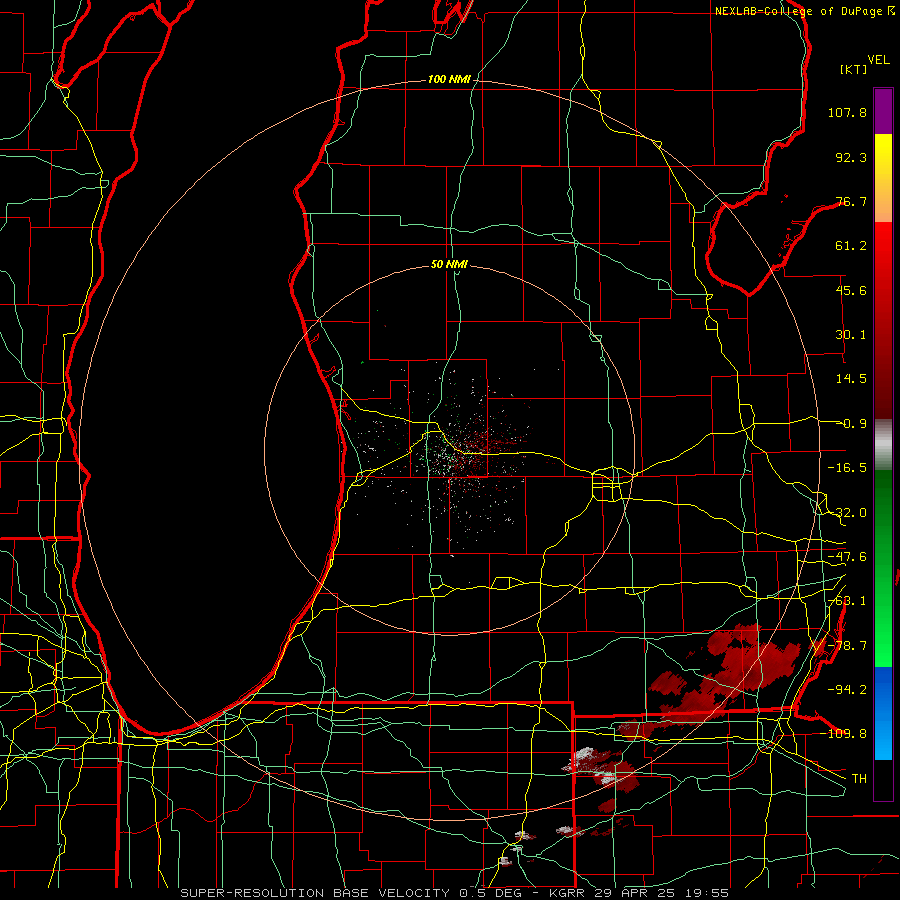Click the 45.6 velocity scale value
Screen dimensions: 900x900
click(851, 290)
